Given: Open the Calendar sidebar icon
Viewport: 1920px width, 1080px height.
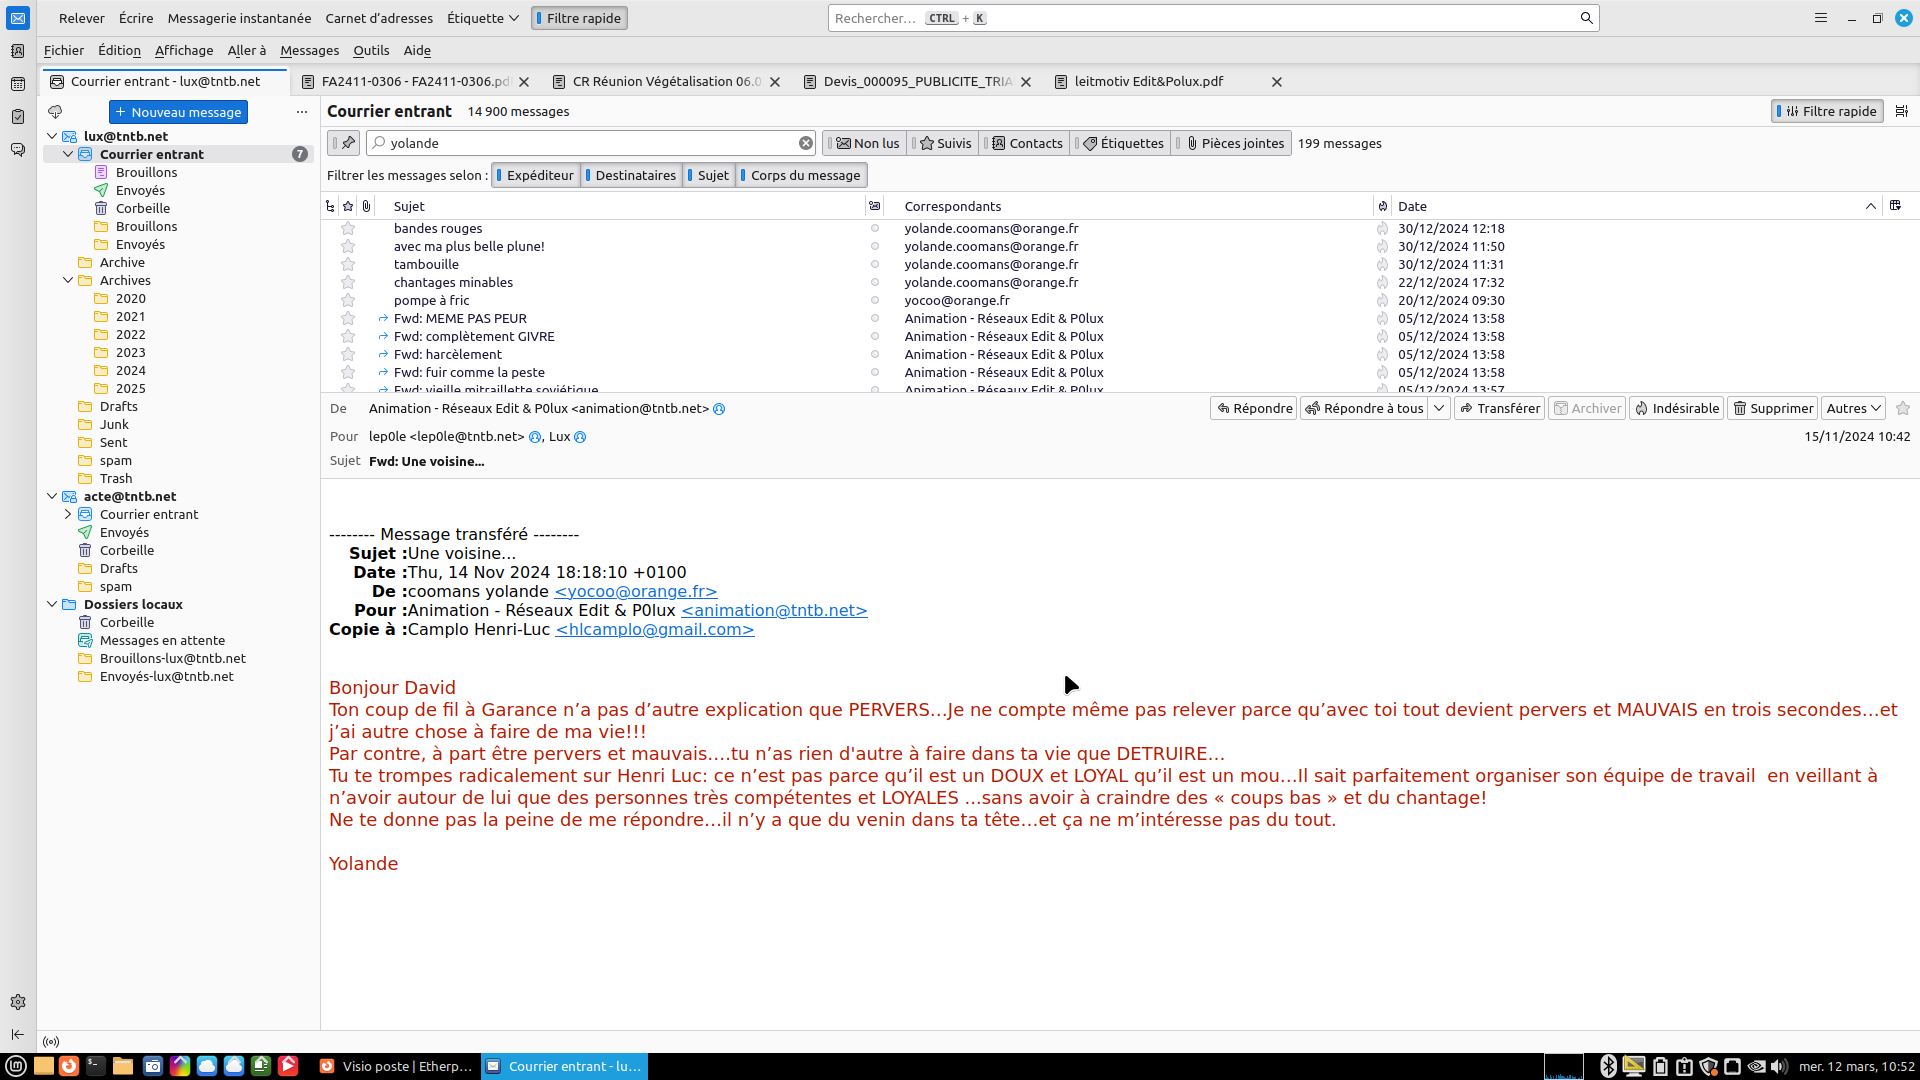Looking at the screenshot, I should (17, 84).
